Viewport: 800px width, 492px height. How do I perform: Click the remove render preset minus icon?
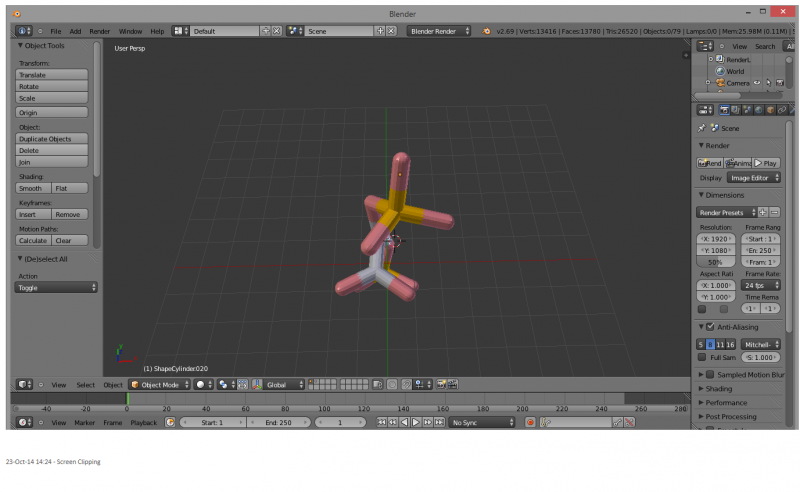click(x=775, y=212)
